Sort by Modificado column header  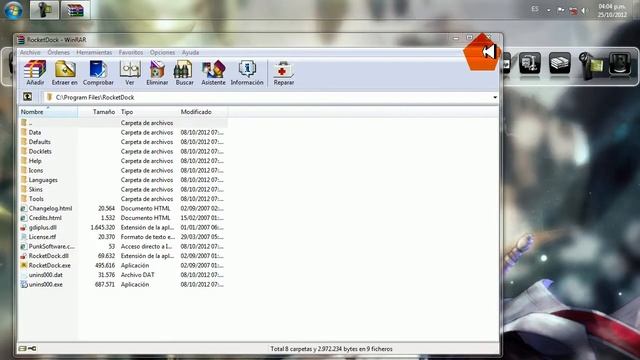pyautogui.click(x=203, y=111)
